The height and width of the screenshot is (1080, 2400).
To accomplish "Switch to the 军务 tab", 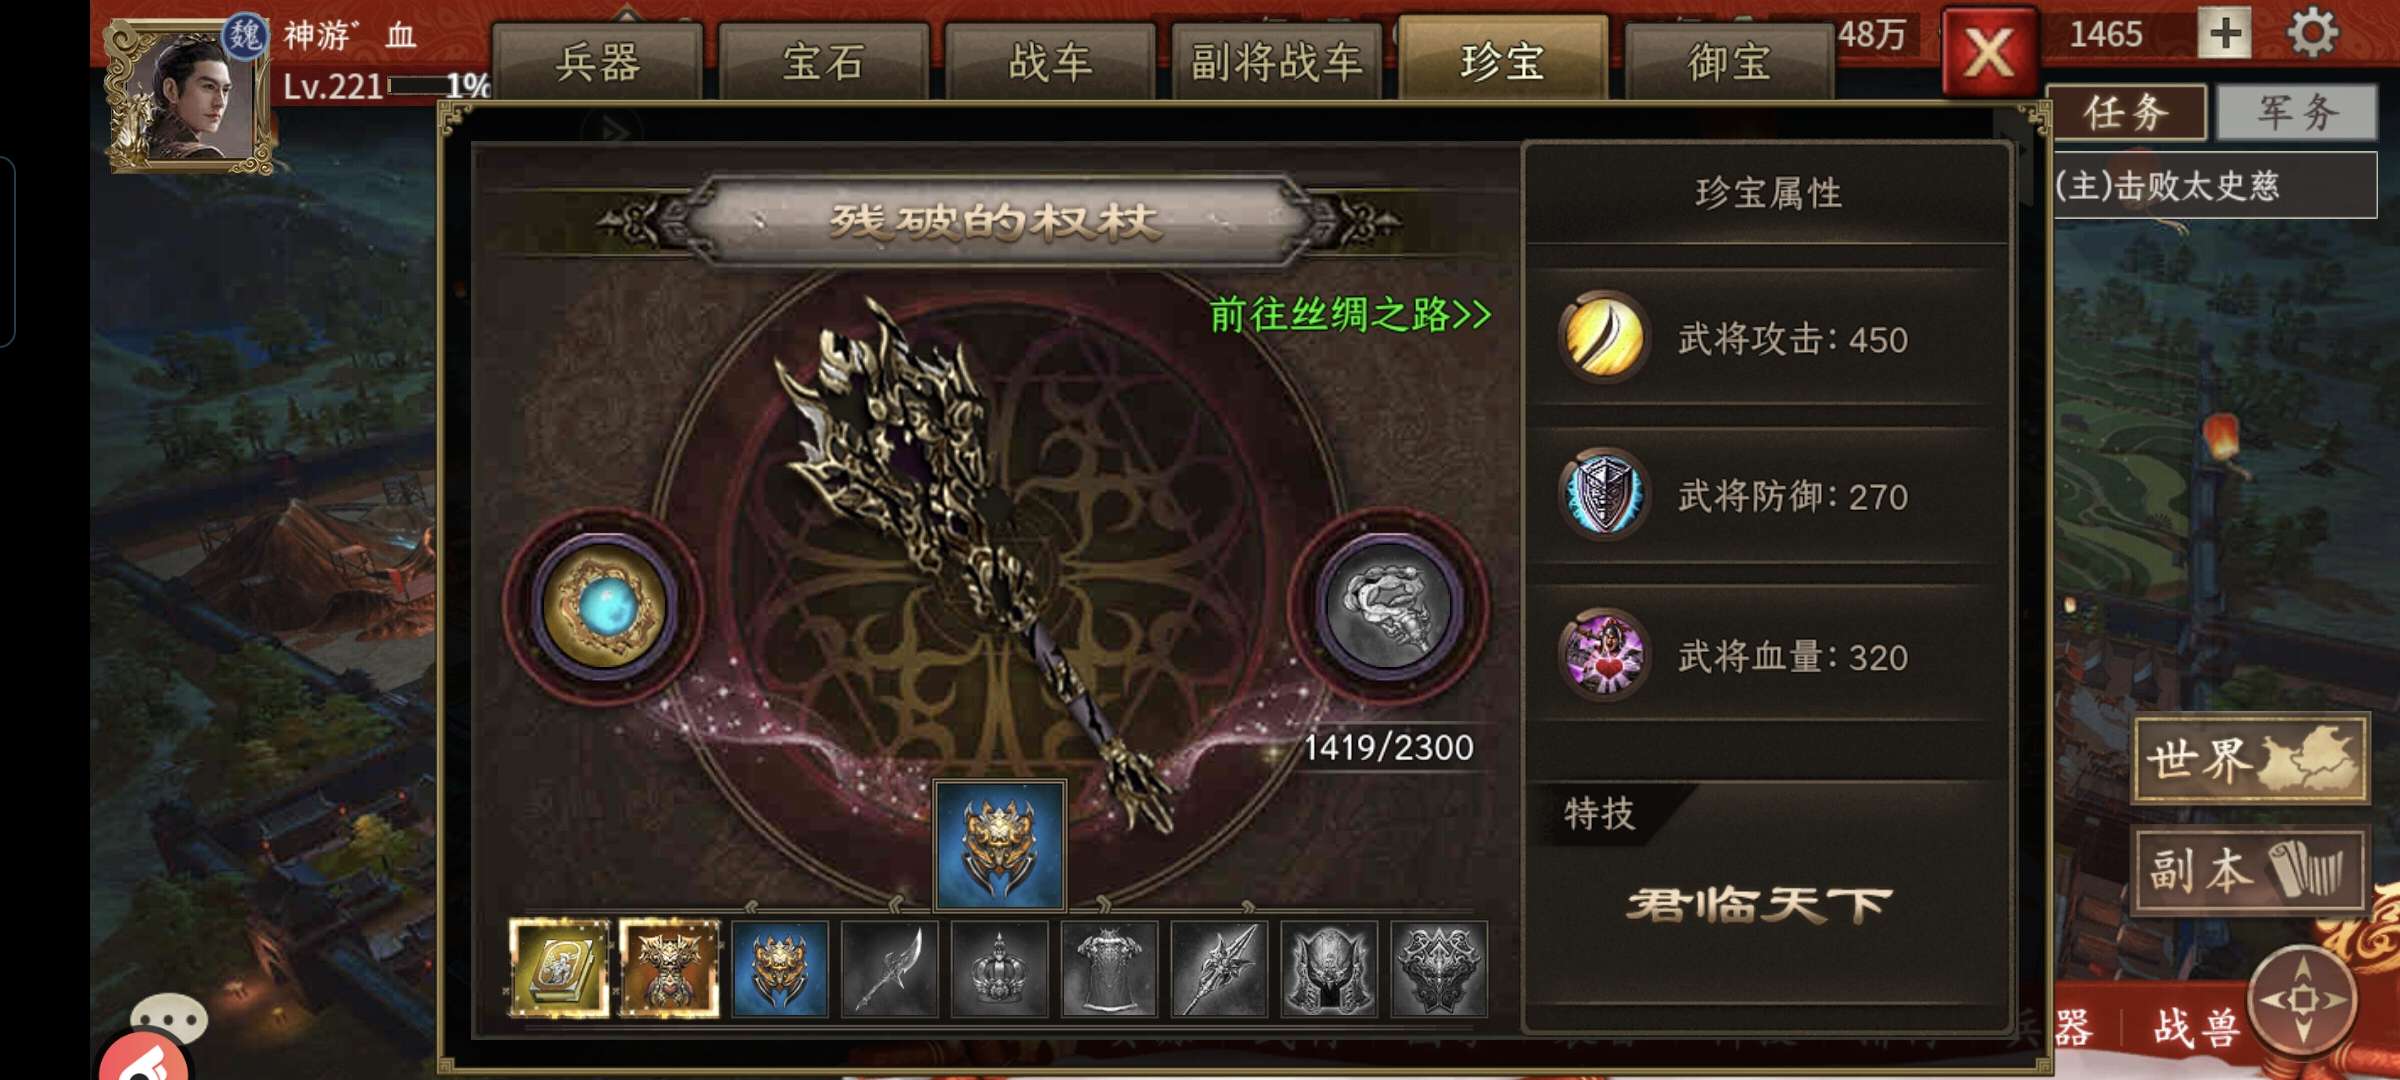I will click(2297, 111).
